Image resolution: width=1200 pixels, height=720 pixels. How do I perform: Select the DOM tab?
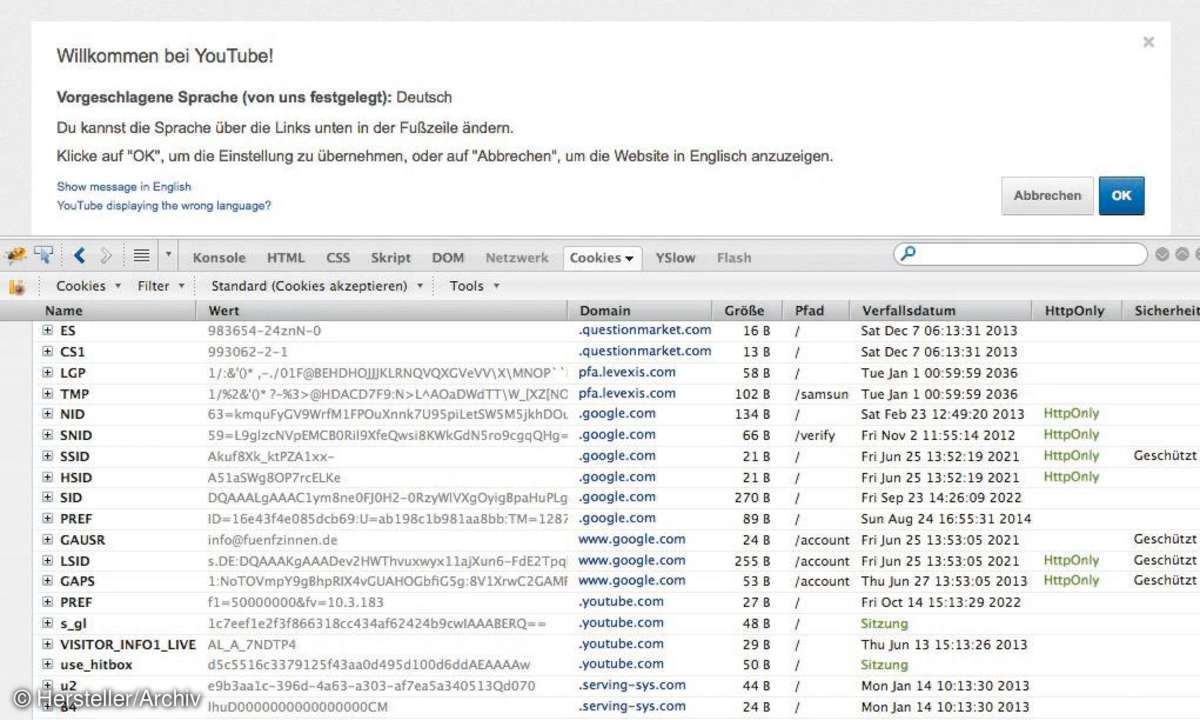(x=448, y=258)
